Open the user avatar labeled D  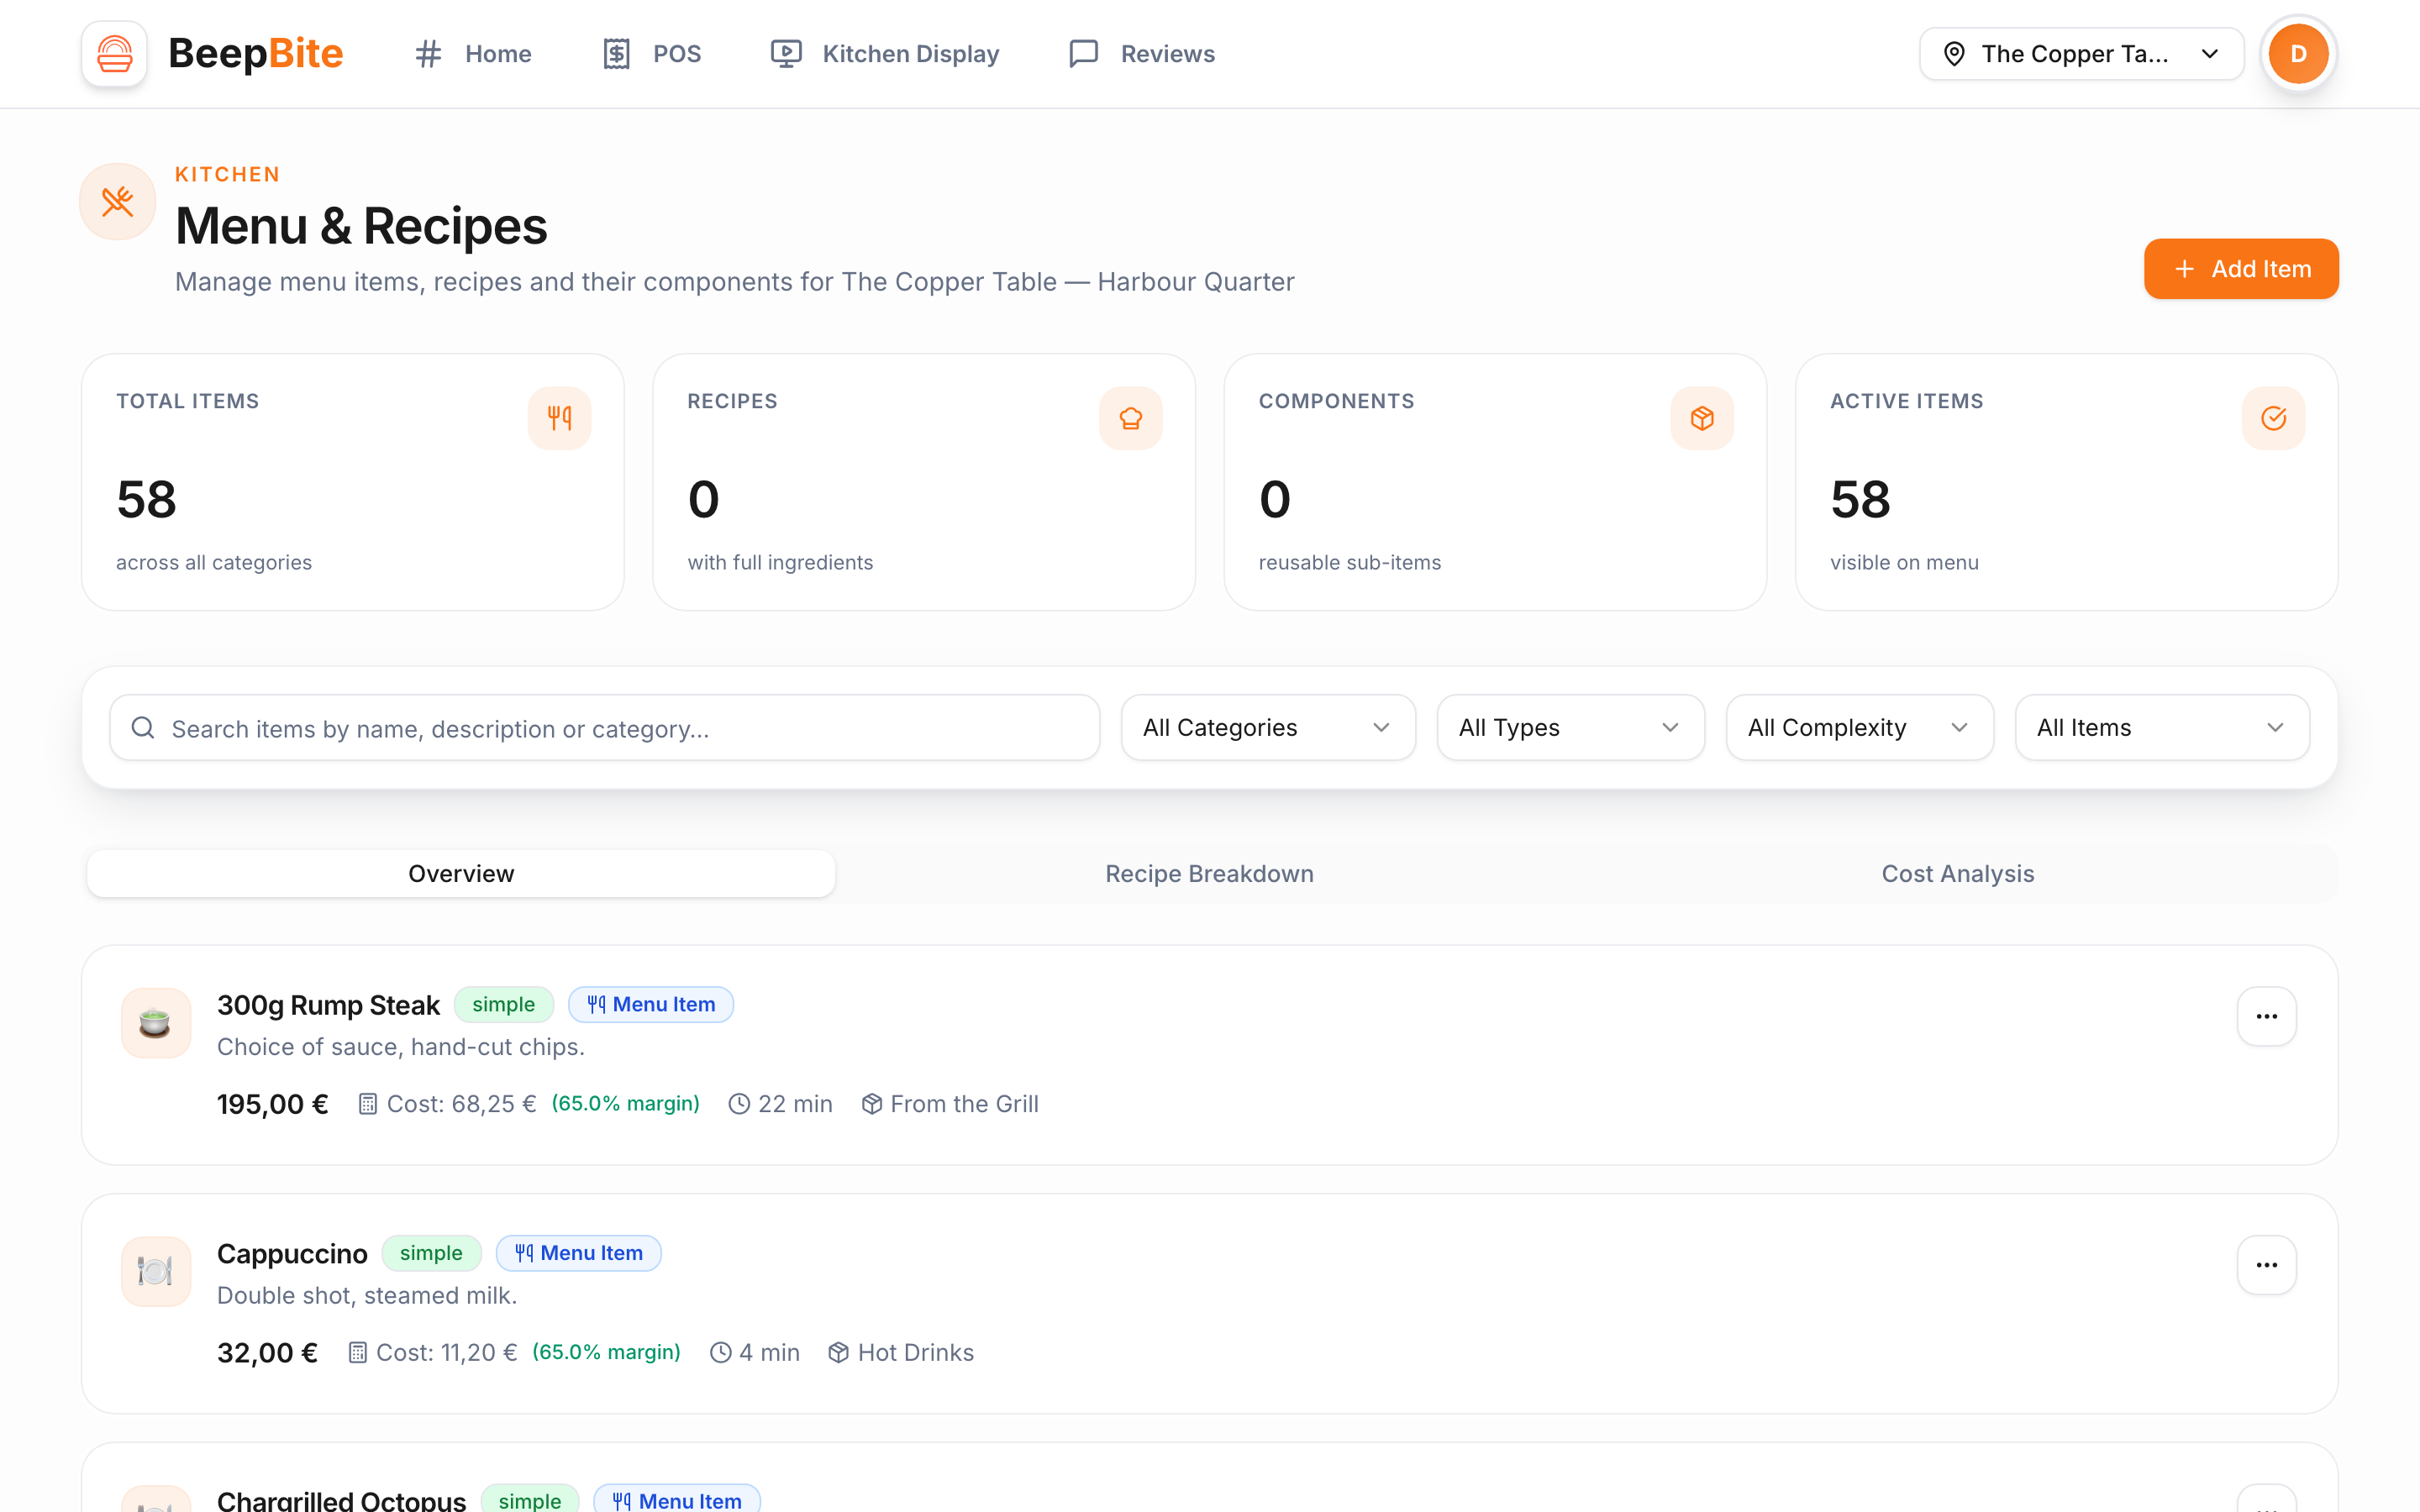click(x=2298, y=54)
